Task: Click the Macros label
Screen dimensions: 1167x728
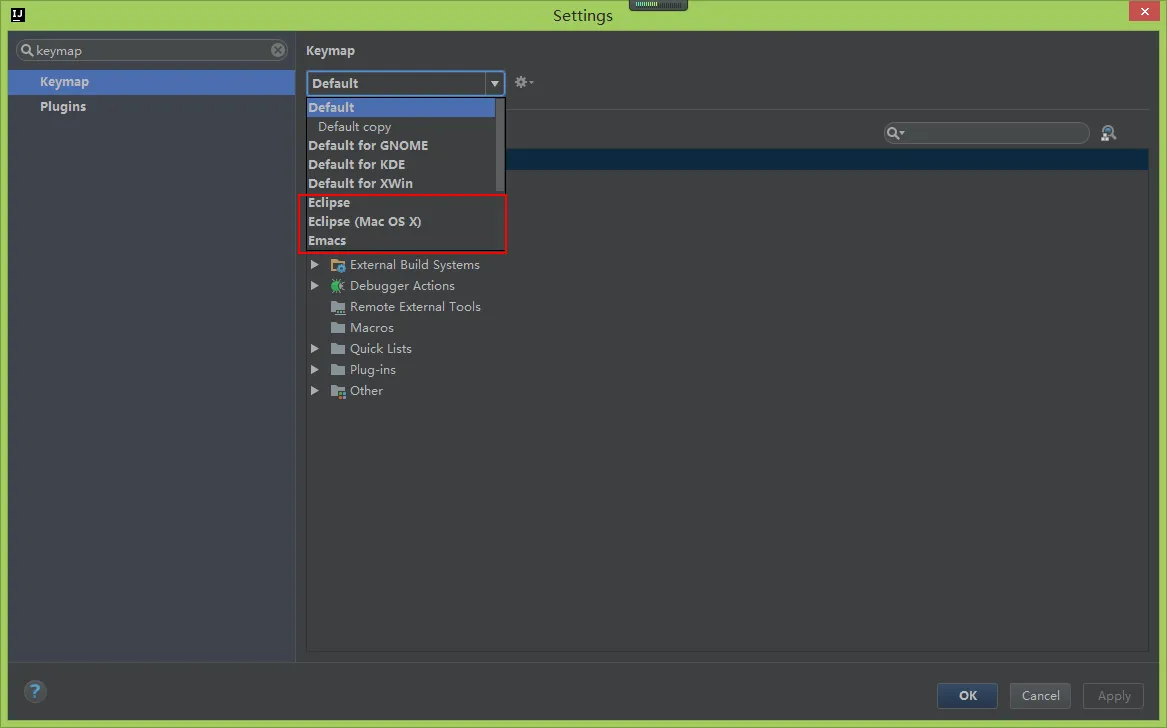Action: (x=371, y=328)
